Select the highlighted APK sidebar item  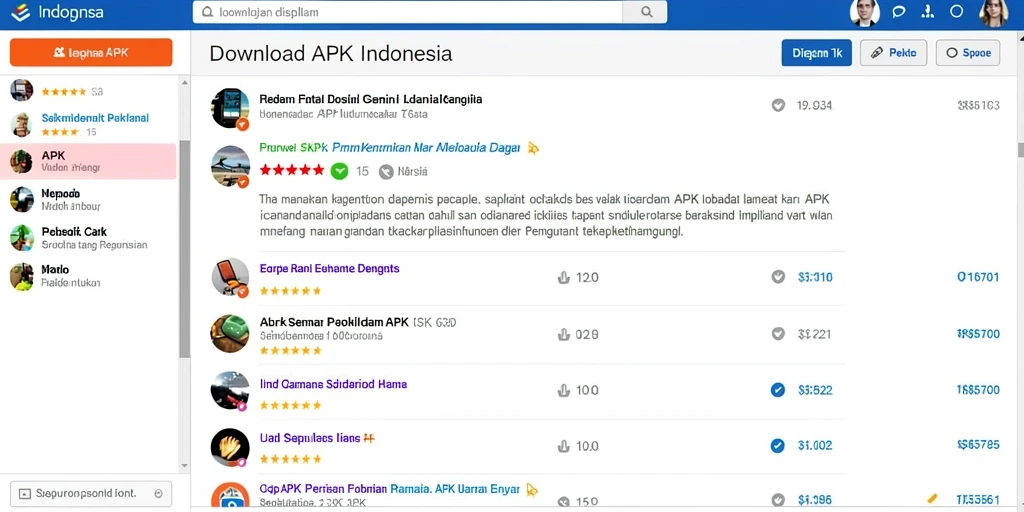[88, 161]
